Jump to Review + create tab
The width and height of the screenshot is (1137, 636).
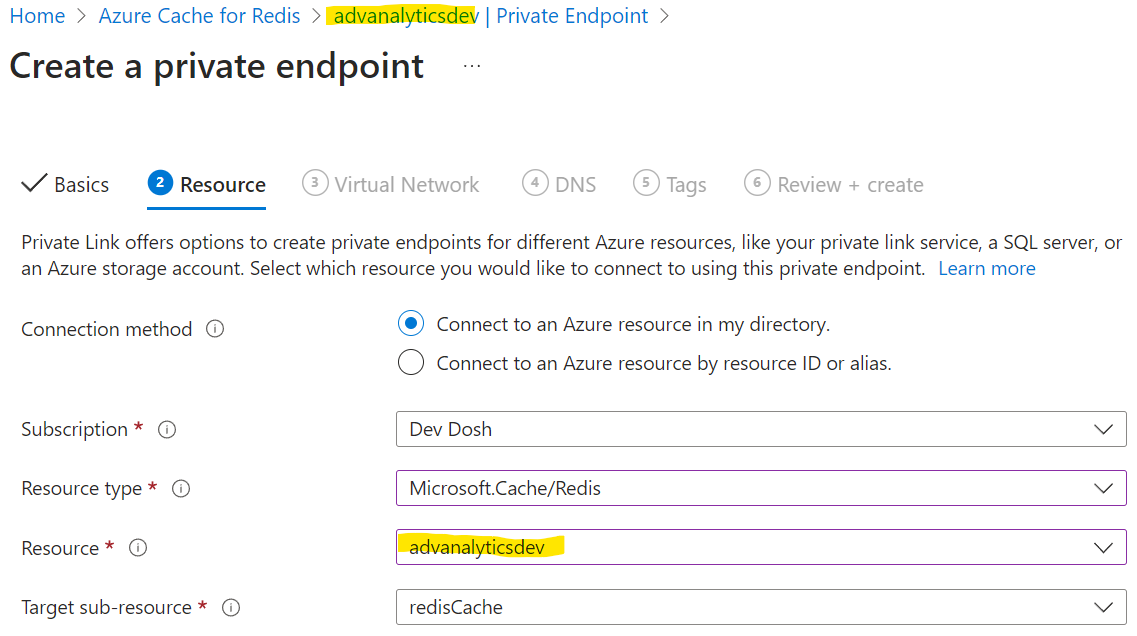click(x=834, y=185)
